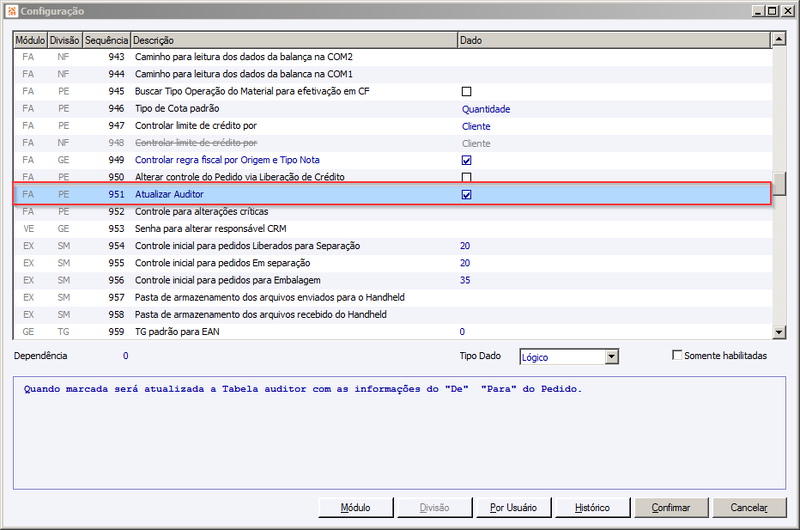
Task: Click the TG division cell in row 959
Action: tap(63, 332)
